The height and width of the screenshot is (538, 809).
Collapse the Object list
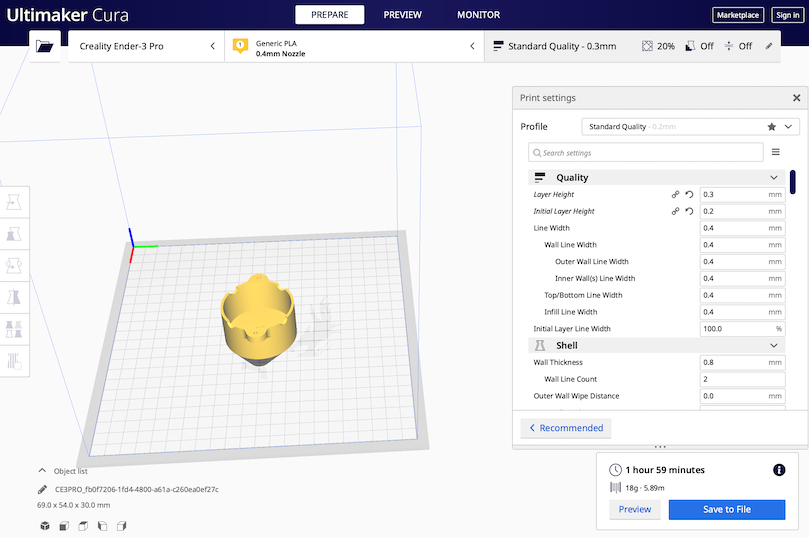tap(42, 470)
